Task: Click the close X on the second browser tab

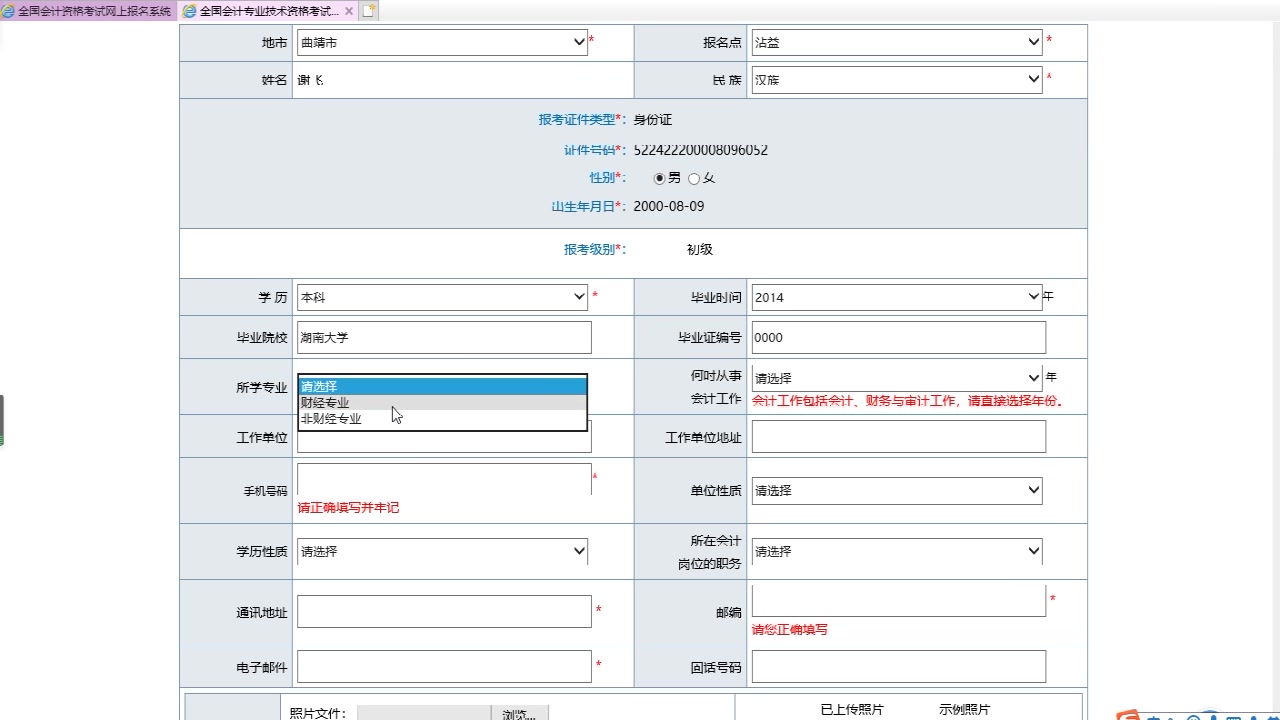Action: click(348, 11)
